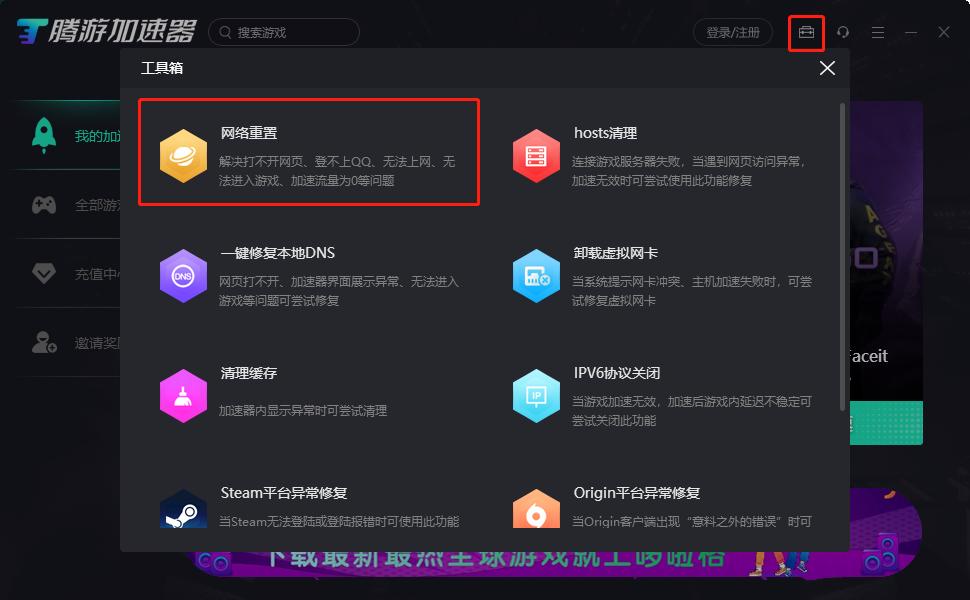Open the IPV6协议关闭 tool icon
Screen dimensions: 970x600
click(x=536, y=396)
